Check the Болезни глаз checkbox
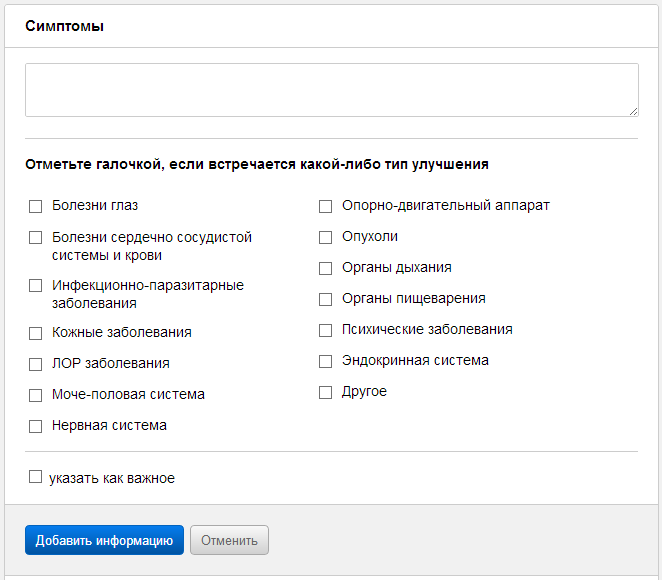 pyautogui.click(x=35, y=206)
